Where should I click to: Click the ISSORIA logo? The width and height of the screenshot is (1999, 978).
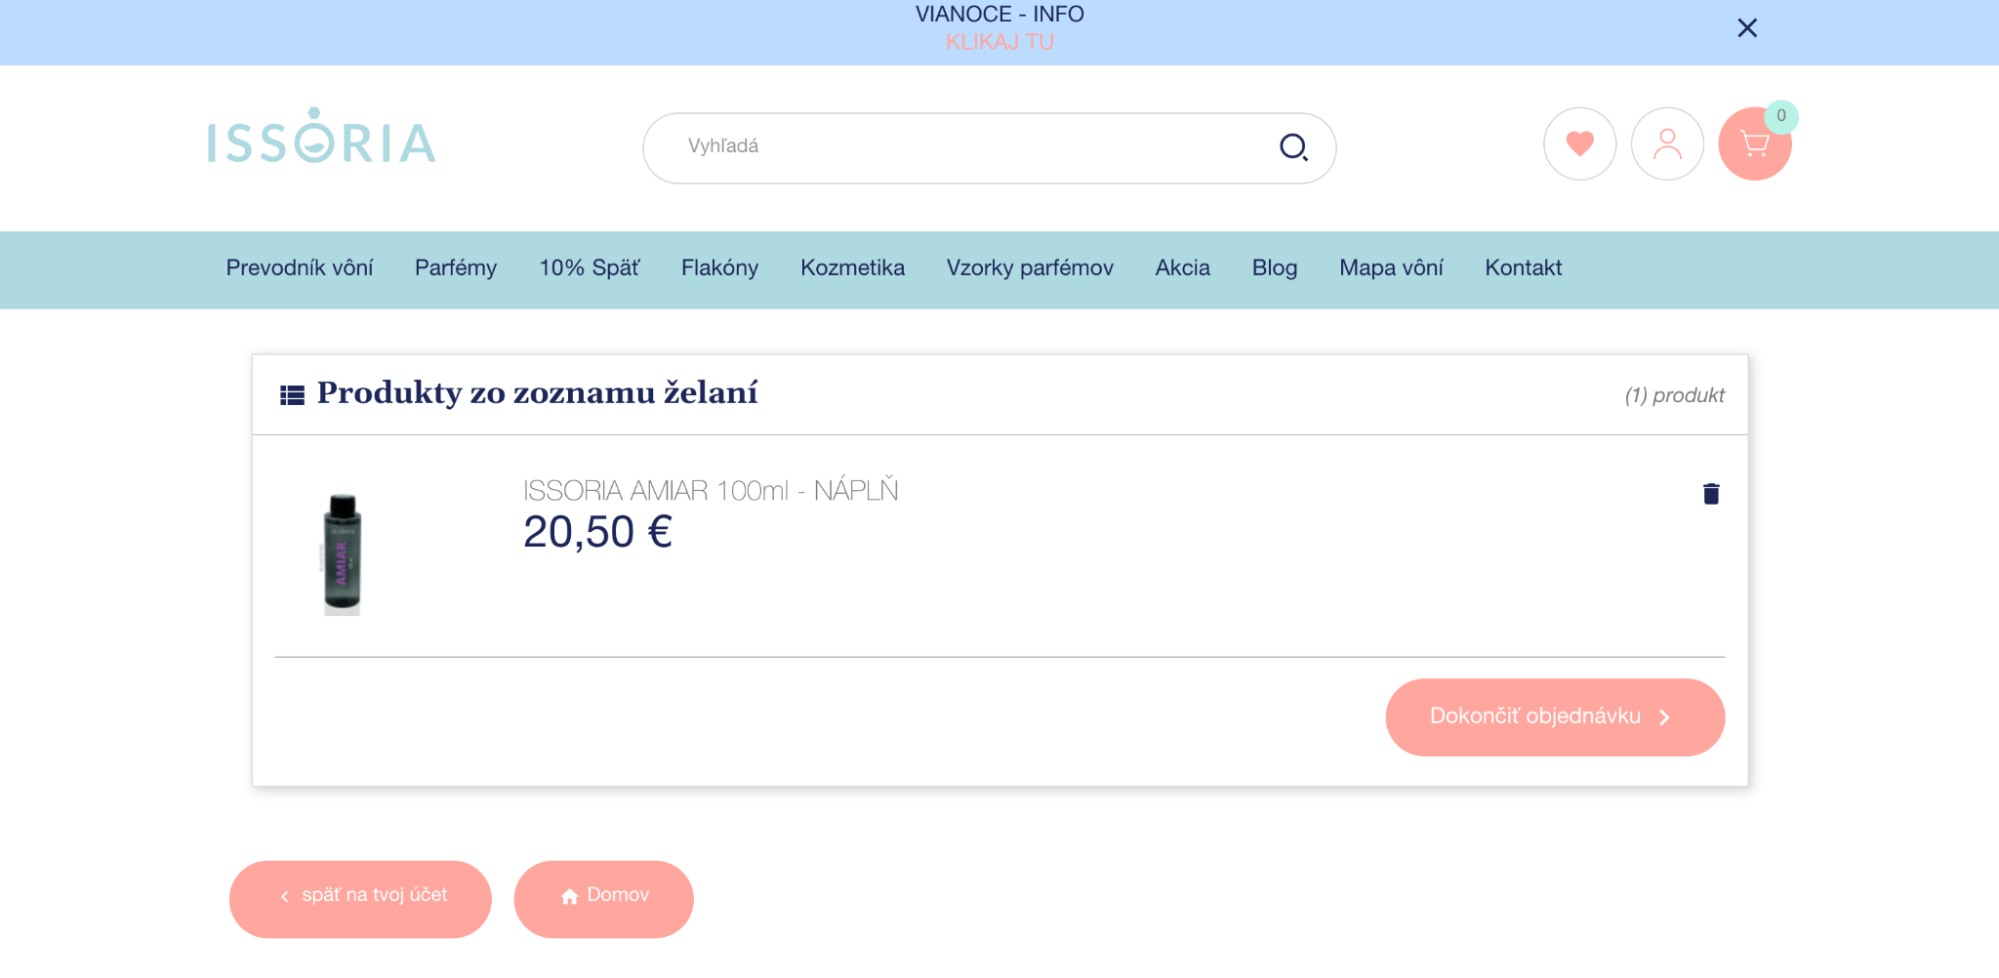(x=322, y=140)
